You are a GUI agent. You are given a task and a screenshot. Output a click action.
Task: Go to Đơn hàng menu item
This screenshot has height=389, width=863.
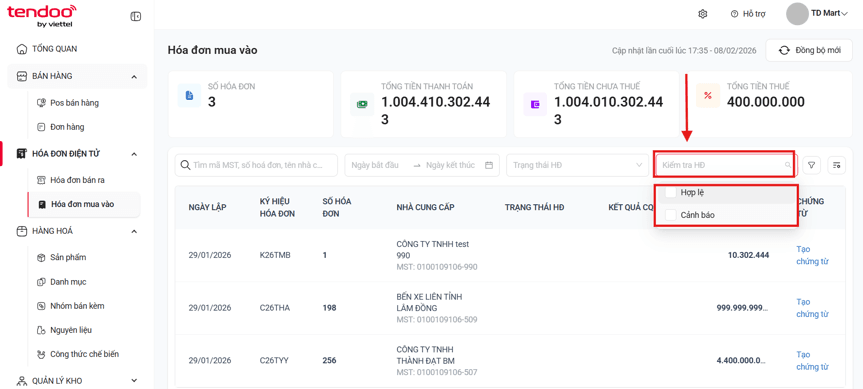67,127
